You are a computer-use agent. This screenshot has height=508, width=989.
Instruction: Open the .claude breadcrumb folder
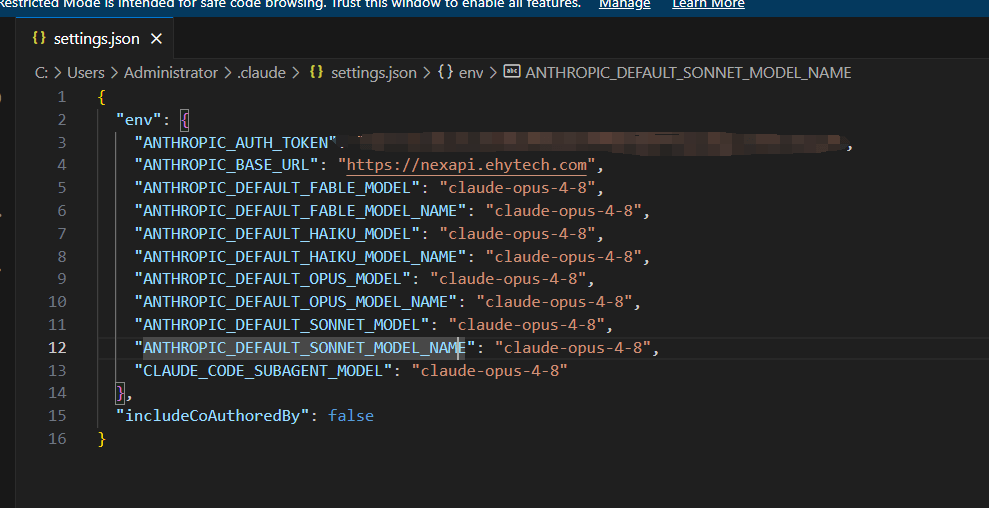tap(261, 73)
